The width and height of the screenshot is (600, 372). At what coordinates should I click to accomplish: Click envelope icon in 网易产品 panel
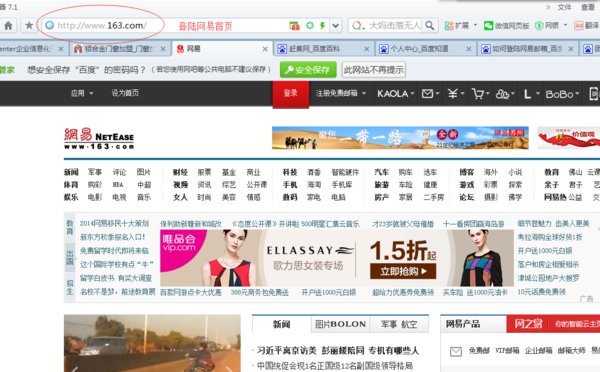click(456, 351)
